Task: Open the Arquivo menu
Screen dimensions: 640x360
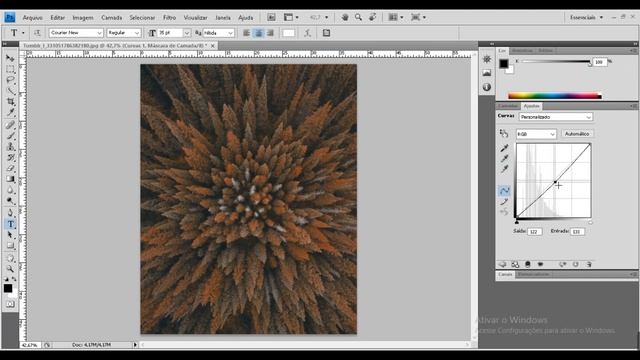Action: click(x=33, y=18)
